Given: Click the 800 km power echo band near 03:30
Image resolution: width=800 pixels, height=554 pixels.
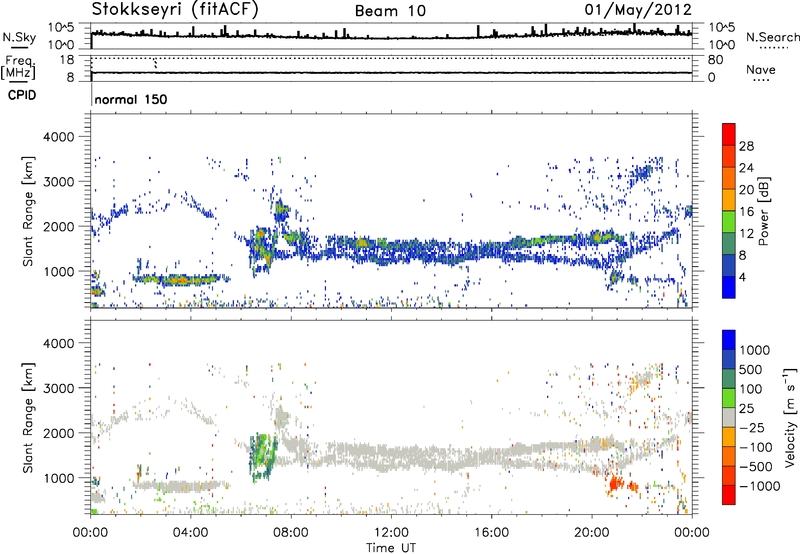Looking at the screenshot, I should (181, 280).
